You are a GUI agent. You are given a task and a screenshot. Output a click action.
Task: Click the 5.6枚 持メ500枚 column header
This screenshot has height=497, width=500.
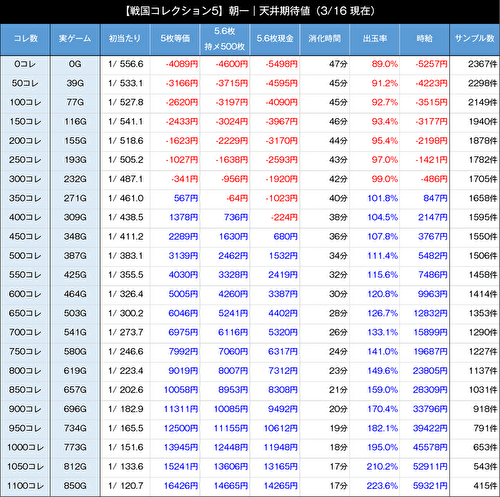[225, 39]
